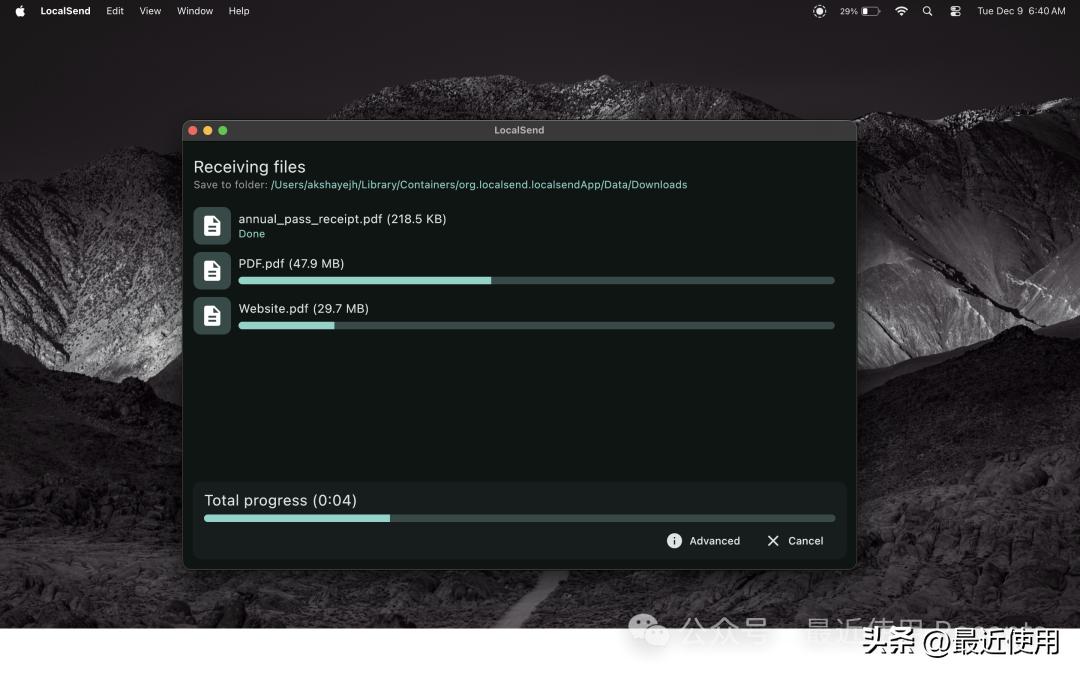Click the PDF.pdf transfer progress bar
This screenshot has width=1080, height=675.
pos(536,281)
